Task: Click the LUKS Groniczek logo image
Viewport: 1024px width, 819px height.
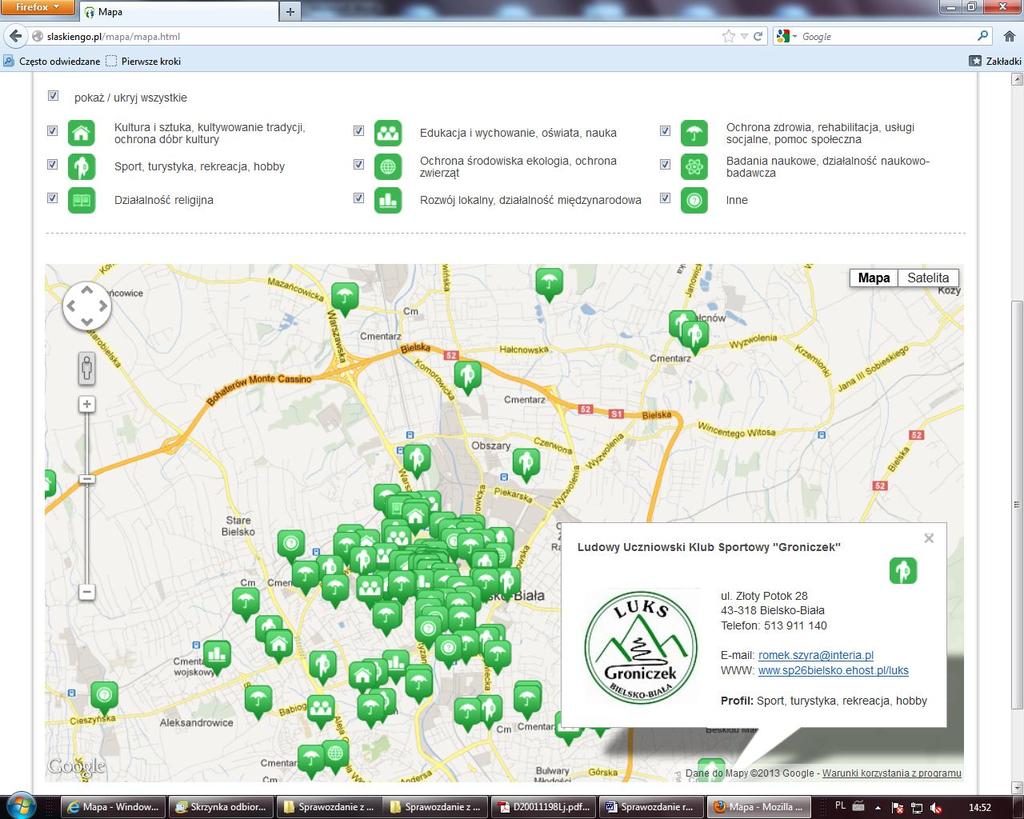Action: (x=641, y=647)
